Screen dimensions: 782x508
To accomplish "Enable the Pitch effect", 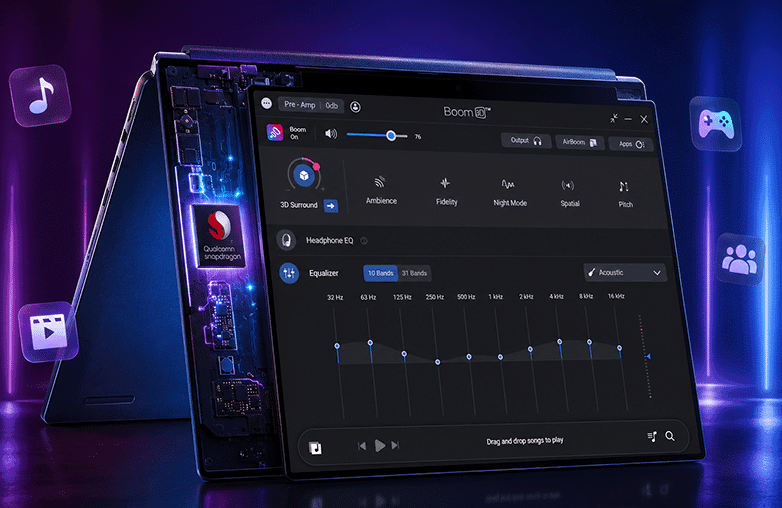I will [x=624, y=194].
